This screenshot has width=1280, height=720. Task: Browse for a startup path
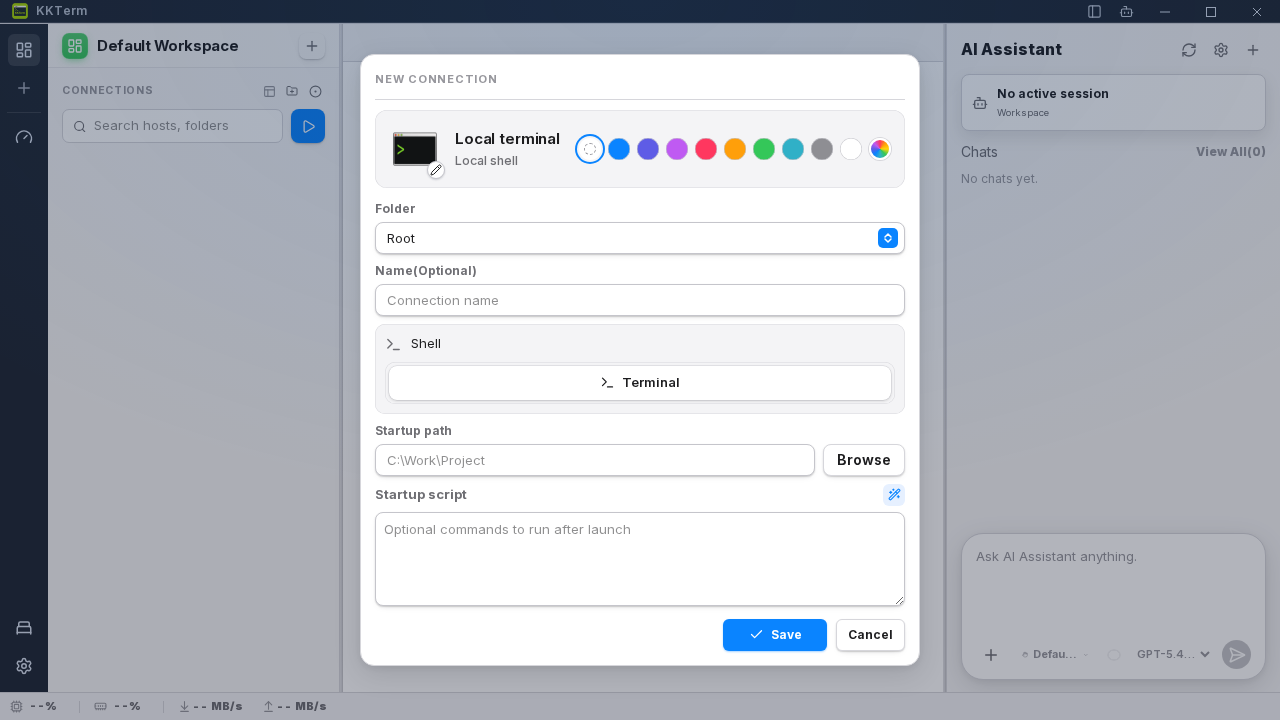(x=864, y=460)
